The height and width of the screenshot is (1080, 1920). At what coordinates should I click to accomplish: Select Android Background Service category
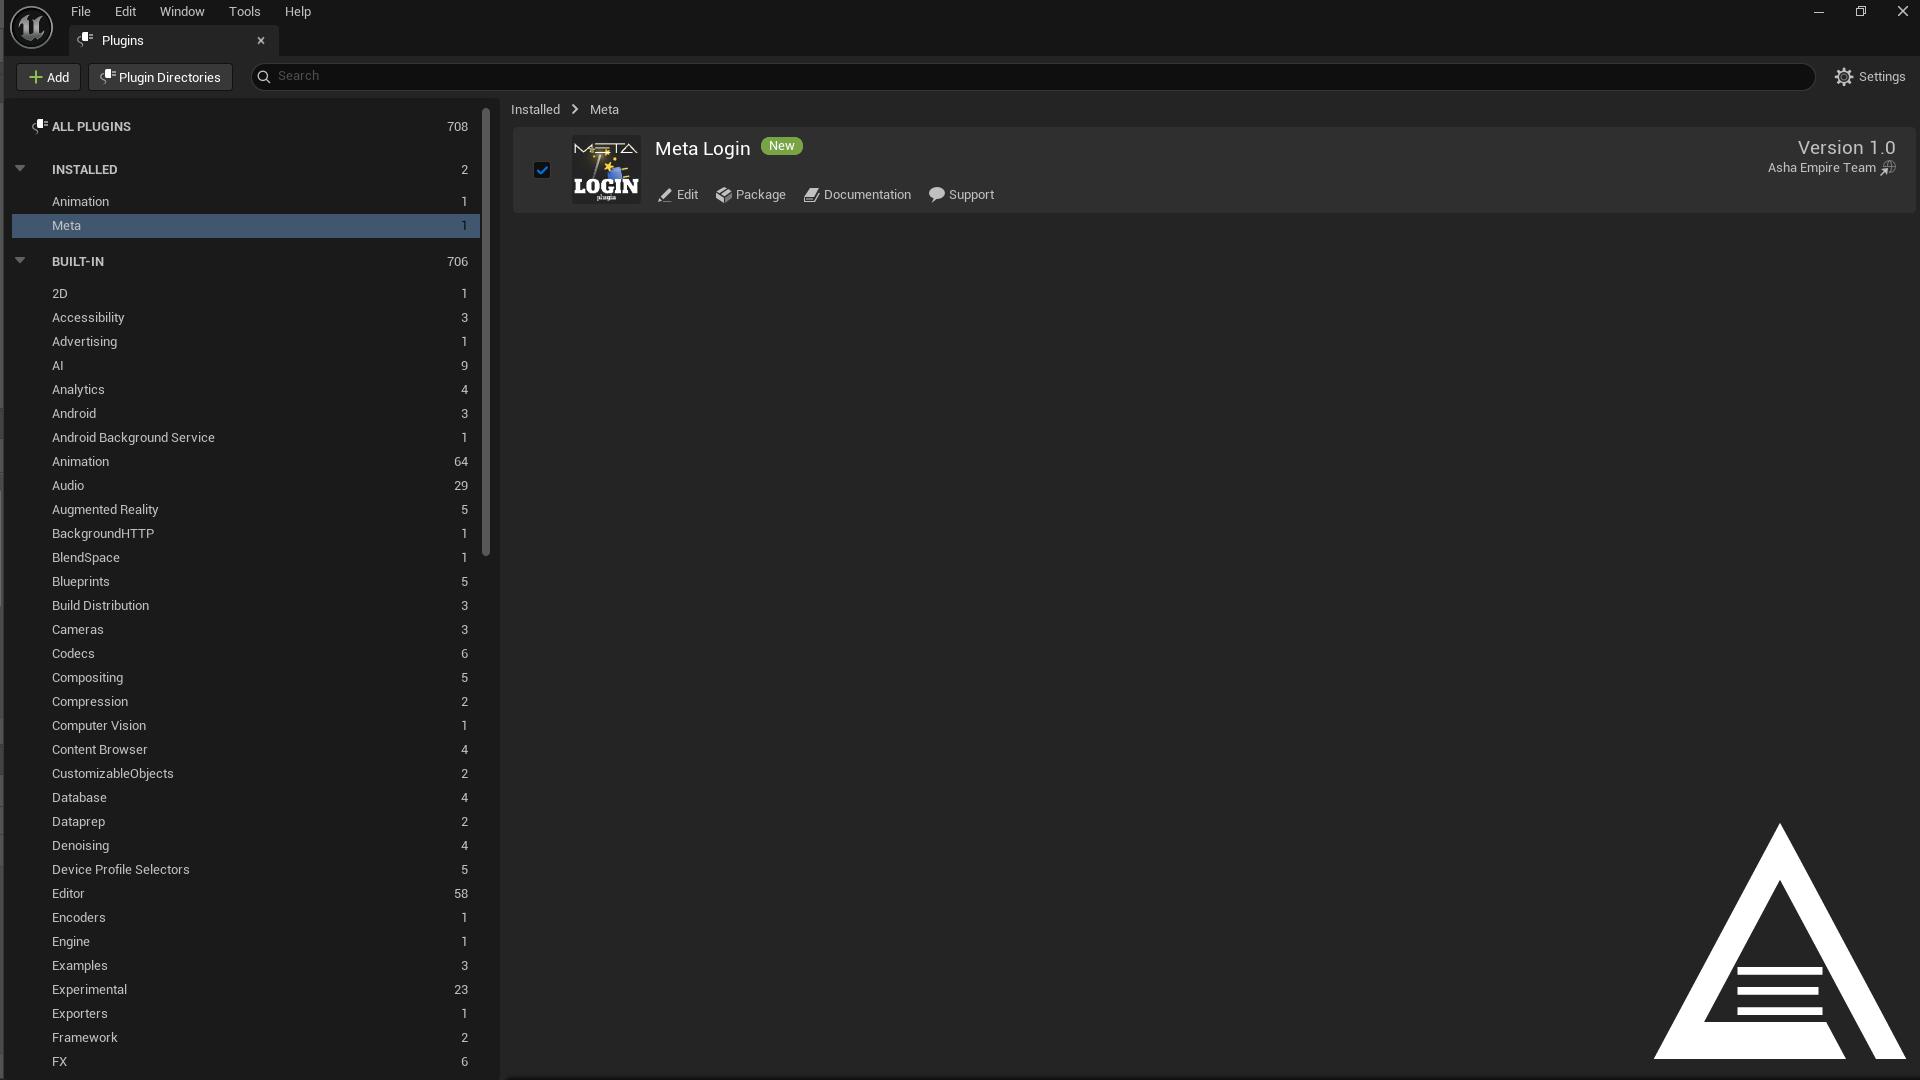pyautogui.click(x=246, y=438)
